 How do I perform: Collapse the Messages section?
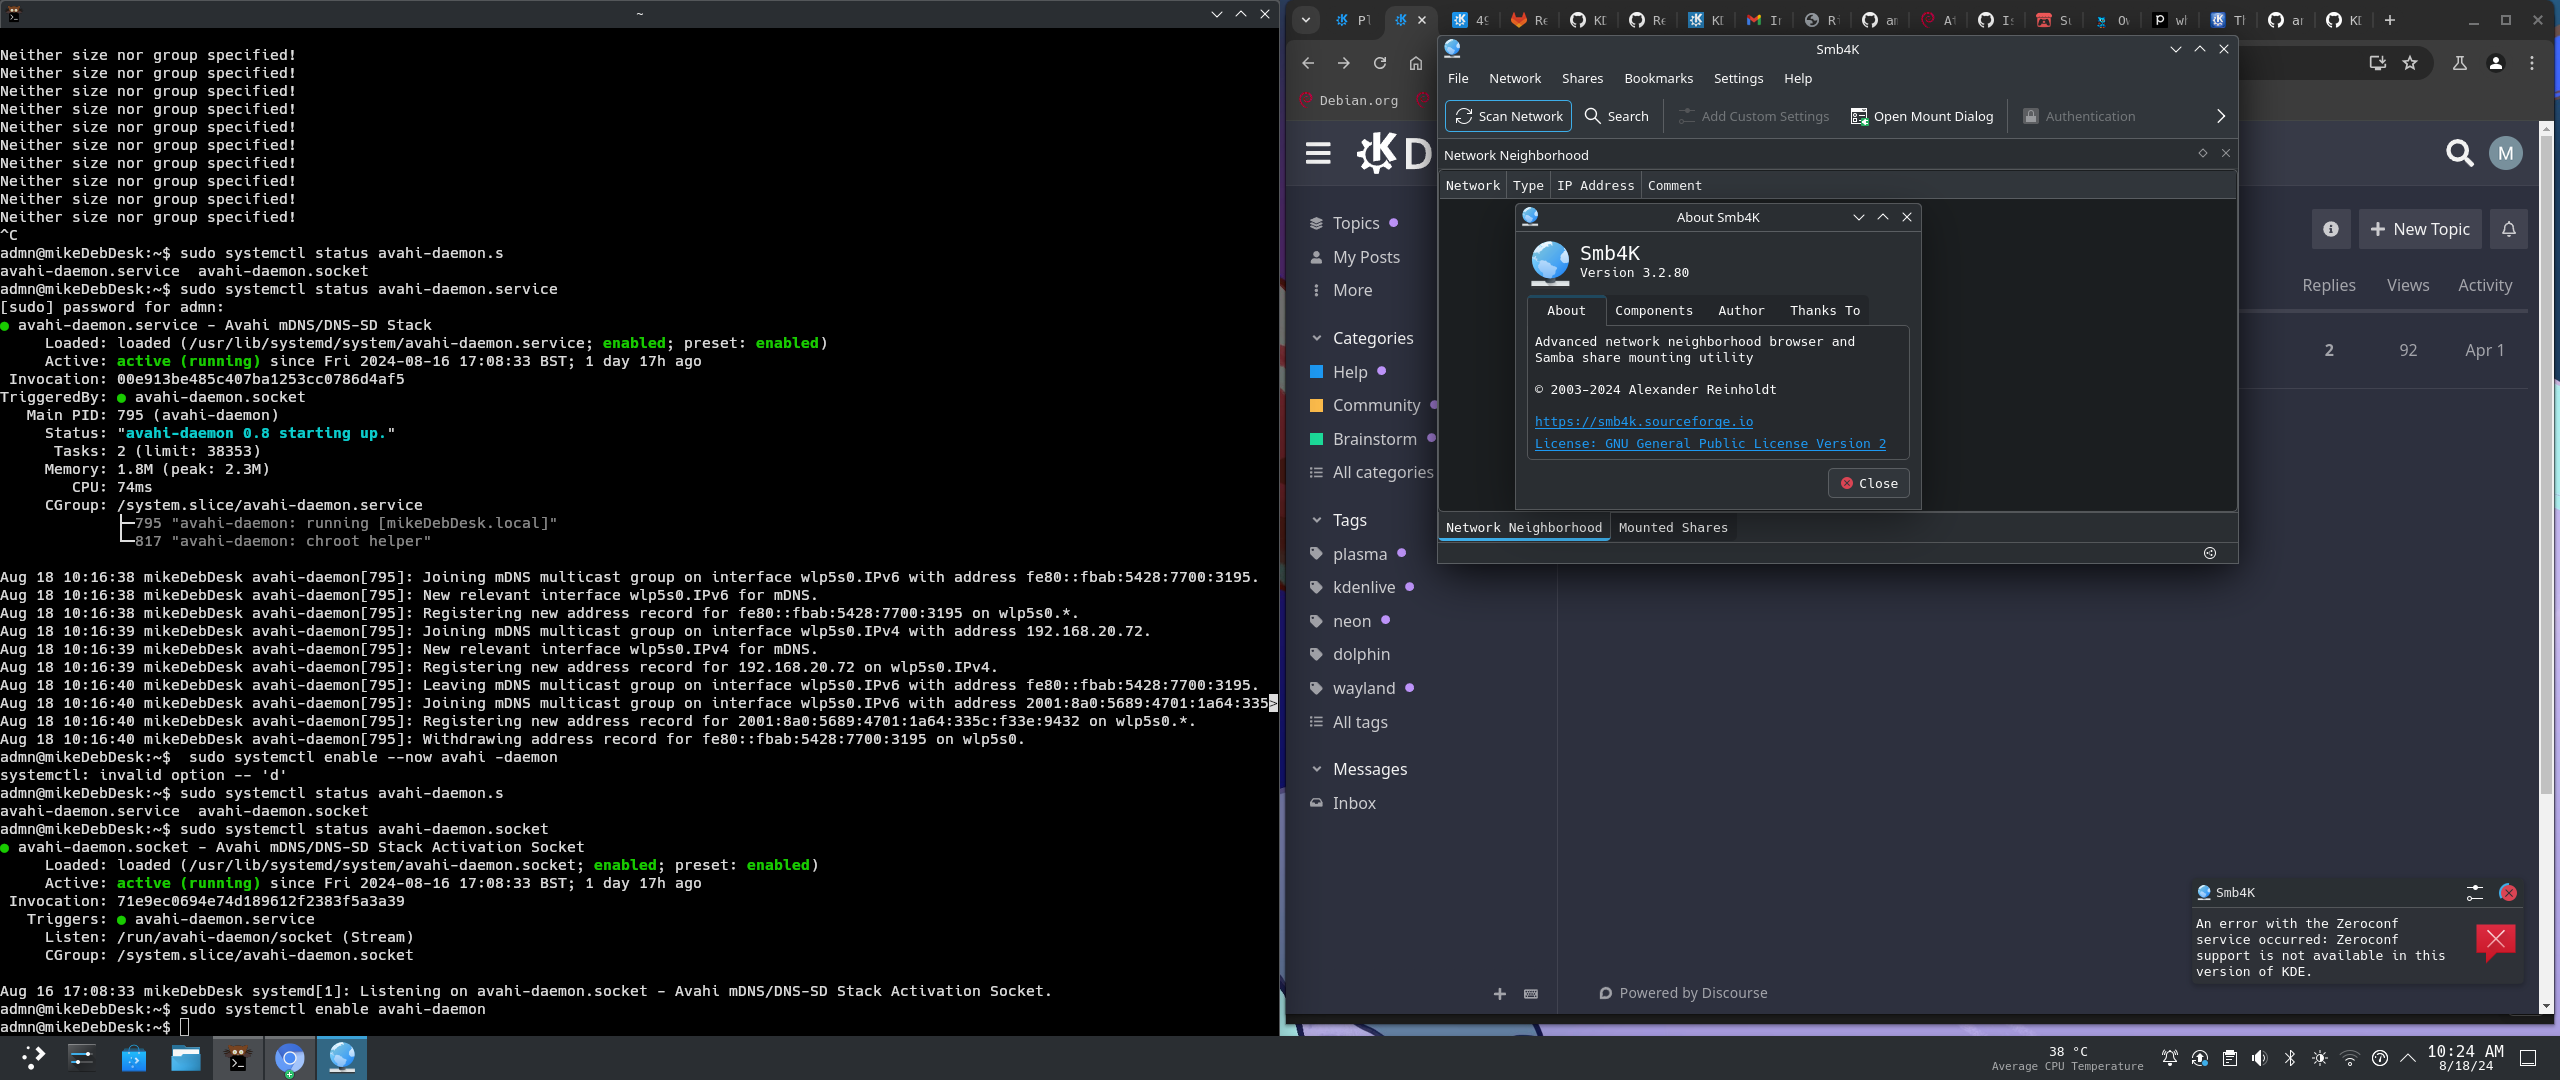click(1359, 769)
